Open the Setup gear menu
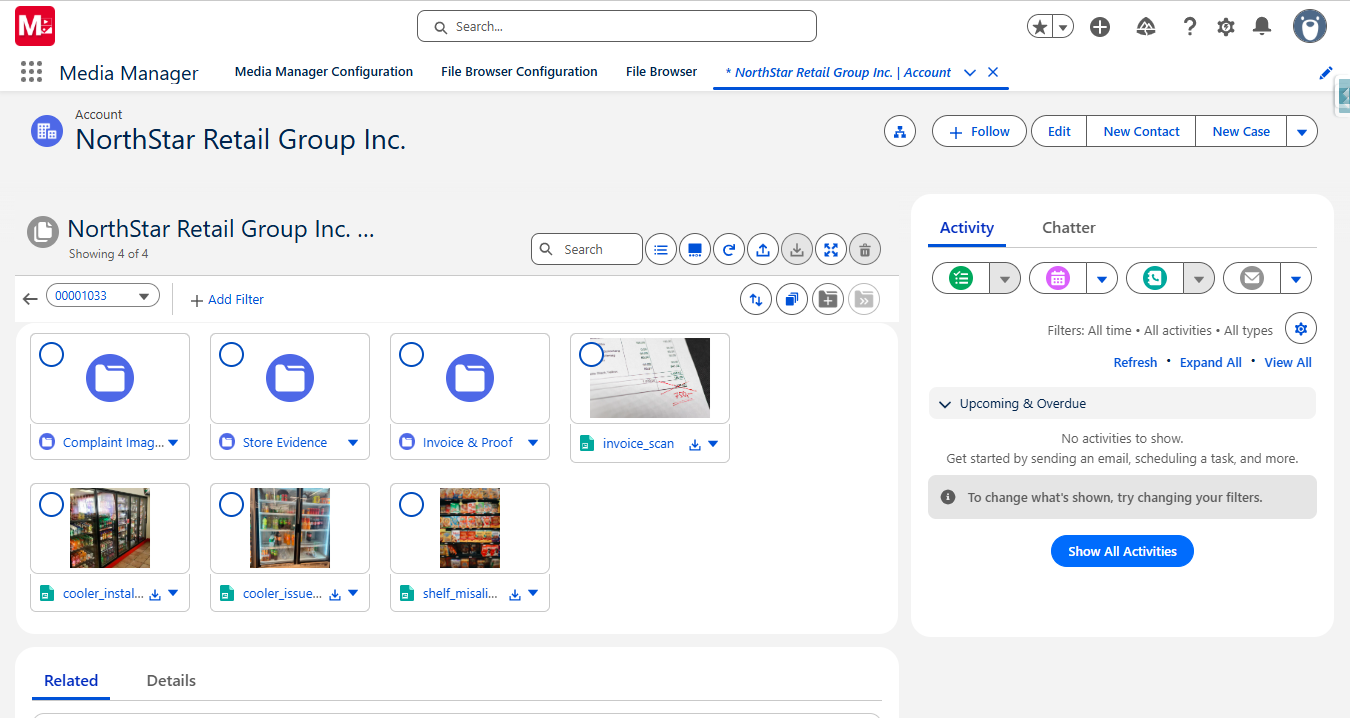Viewport: 1350px width, 718px height. 1226,27
